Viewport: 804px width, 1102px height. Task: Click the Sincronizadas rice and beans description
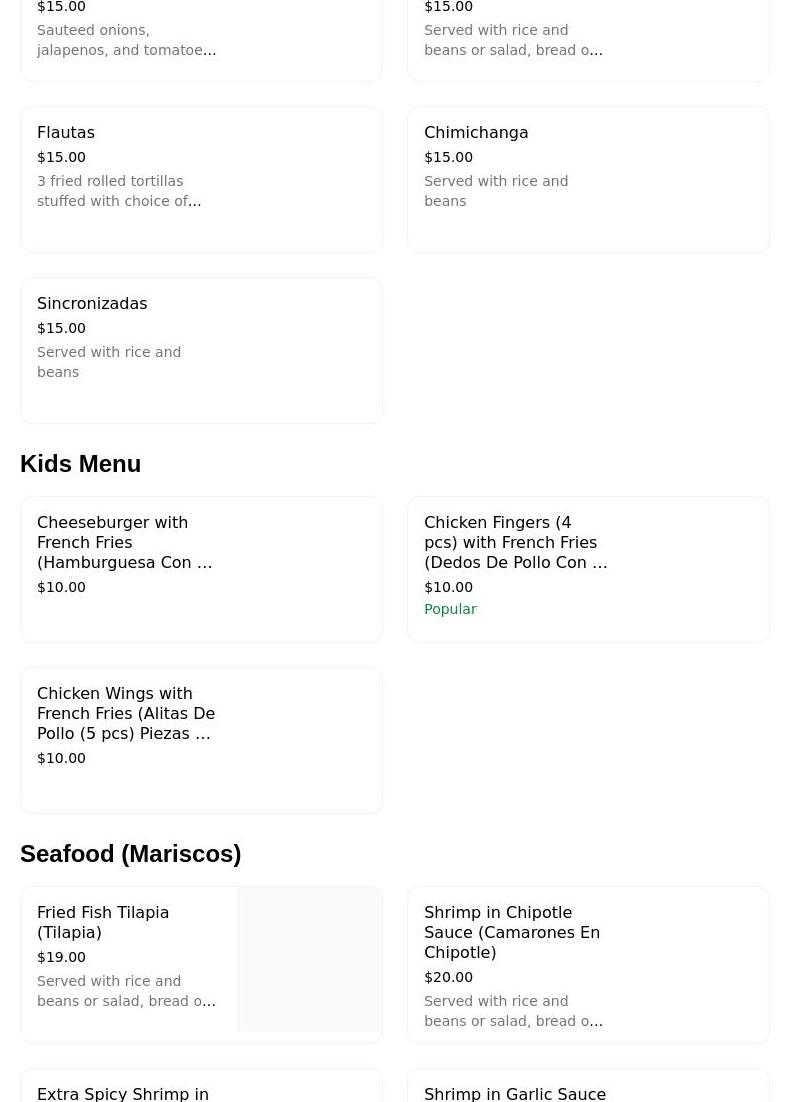pos(109,362)
